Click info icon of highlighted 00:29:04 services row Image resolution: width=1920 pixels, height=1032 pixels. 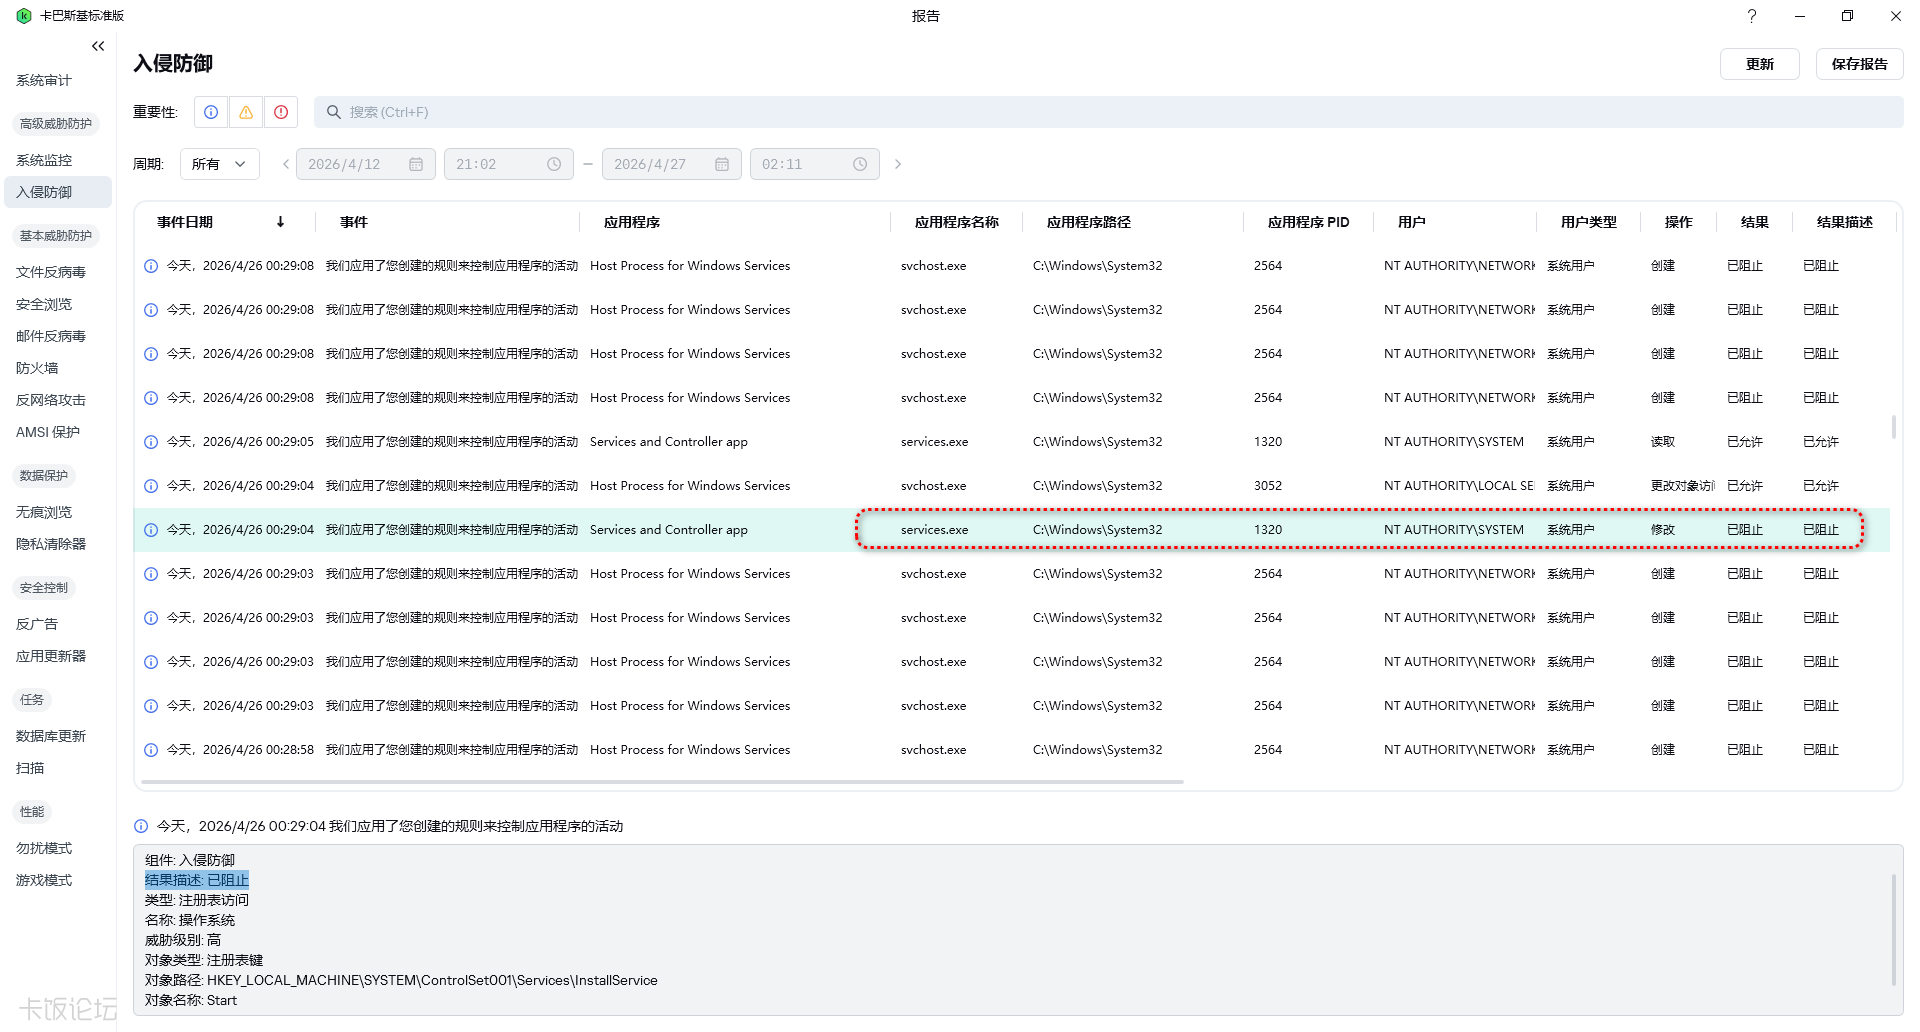(151, 530)
